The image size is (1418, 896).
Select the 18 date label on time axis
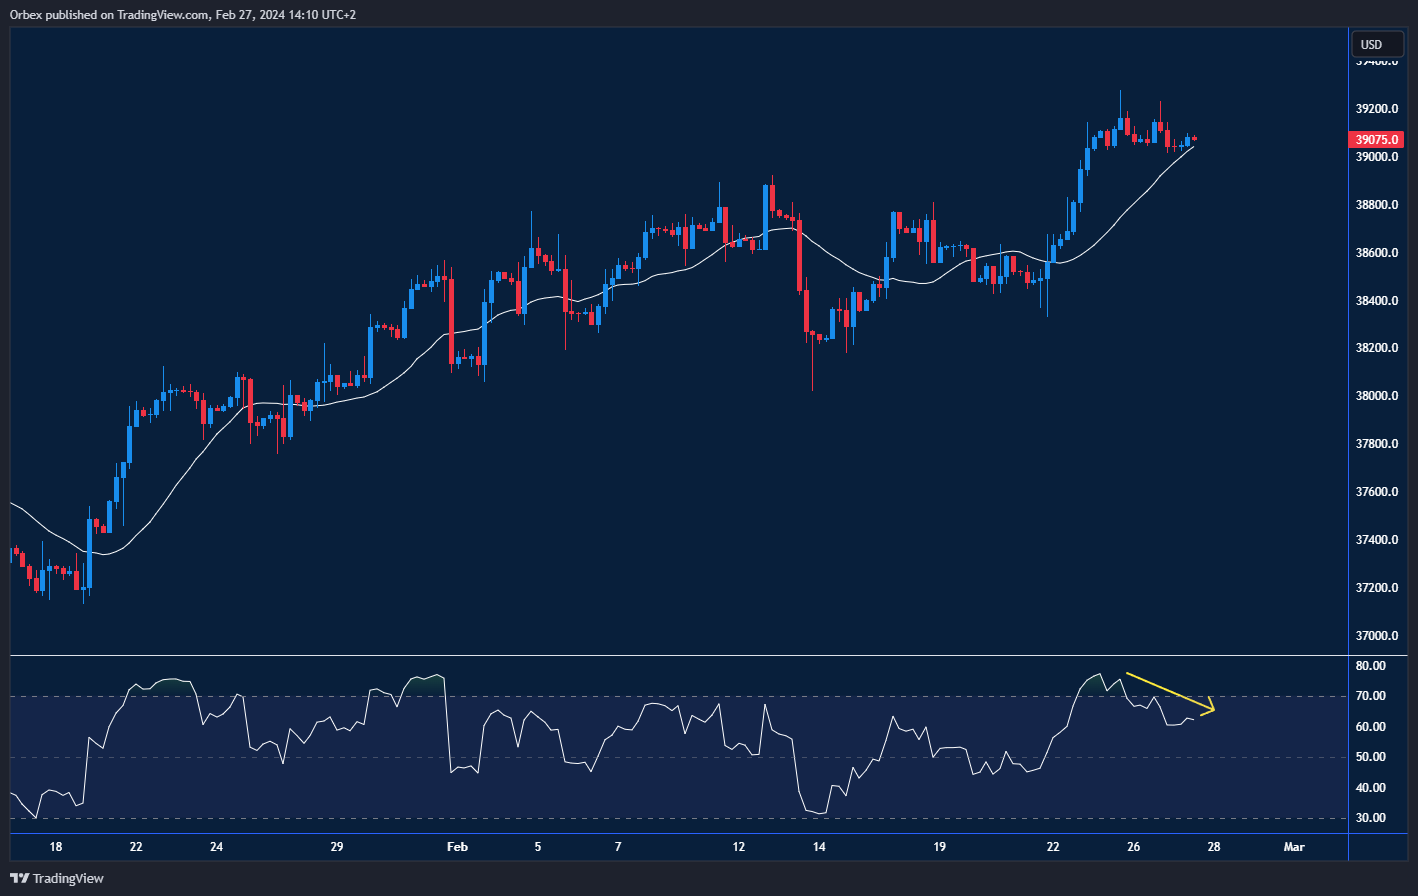point(56,847)
